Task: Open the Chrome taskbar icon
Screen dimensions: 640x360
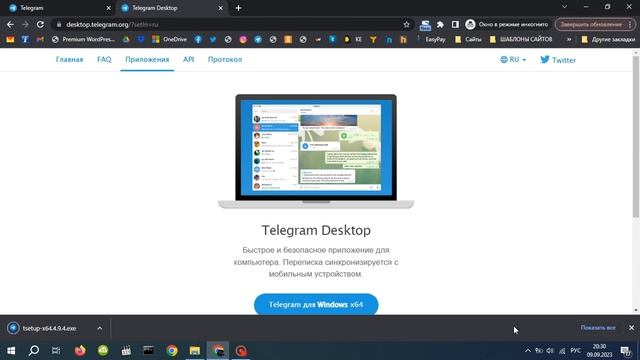Action: pos(172,351)
